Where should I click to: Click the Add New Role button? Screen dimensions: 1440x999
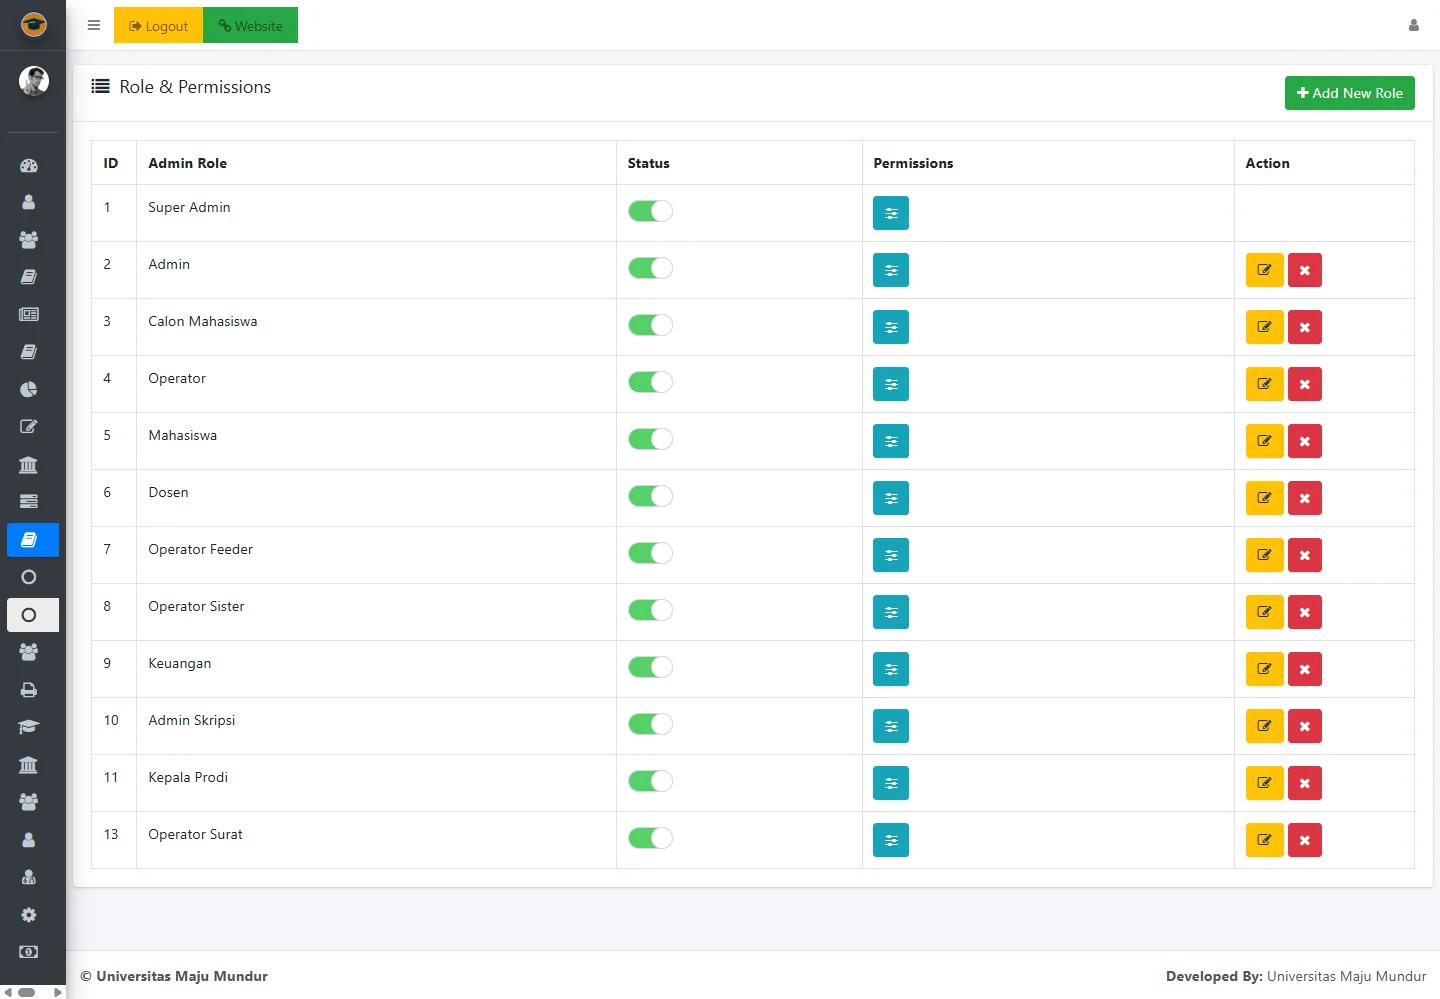[1349, 93]
